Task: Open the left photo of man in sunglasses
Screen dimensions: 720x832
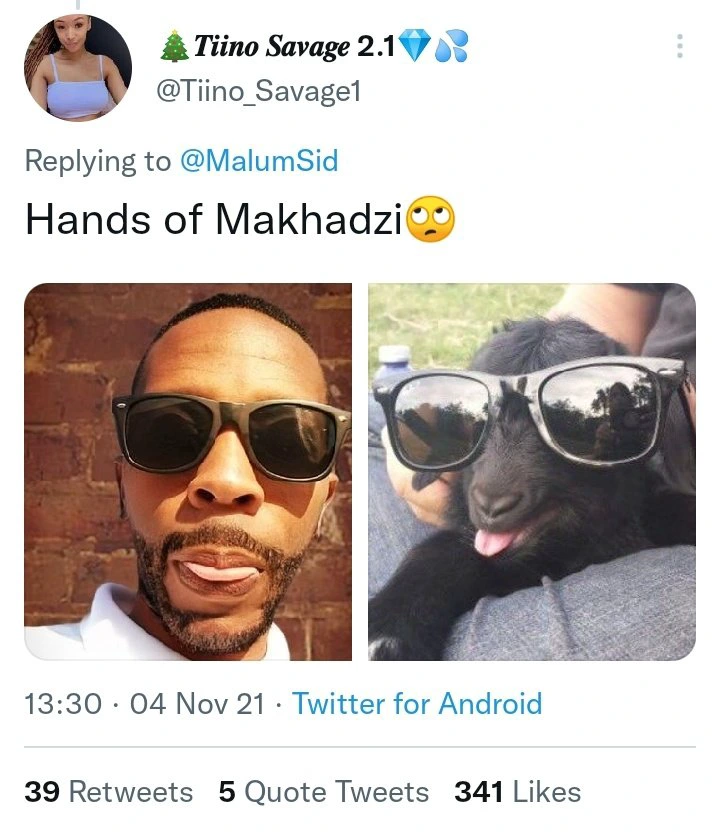Action: 188,471
